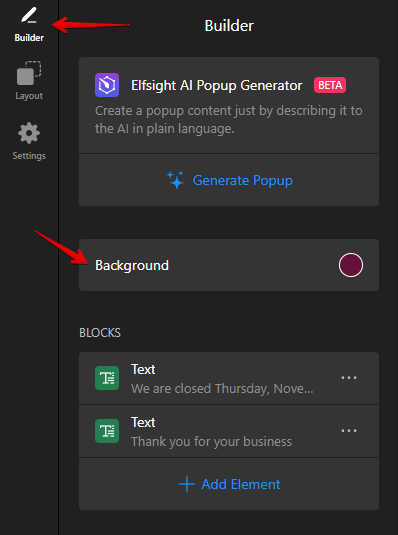Switch to the Settings tab label
The image size is (398, 535).
(29, 156)
